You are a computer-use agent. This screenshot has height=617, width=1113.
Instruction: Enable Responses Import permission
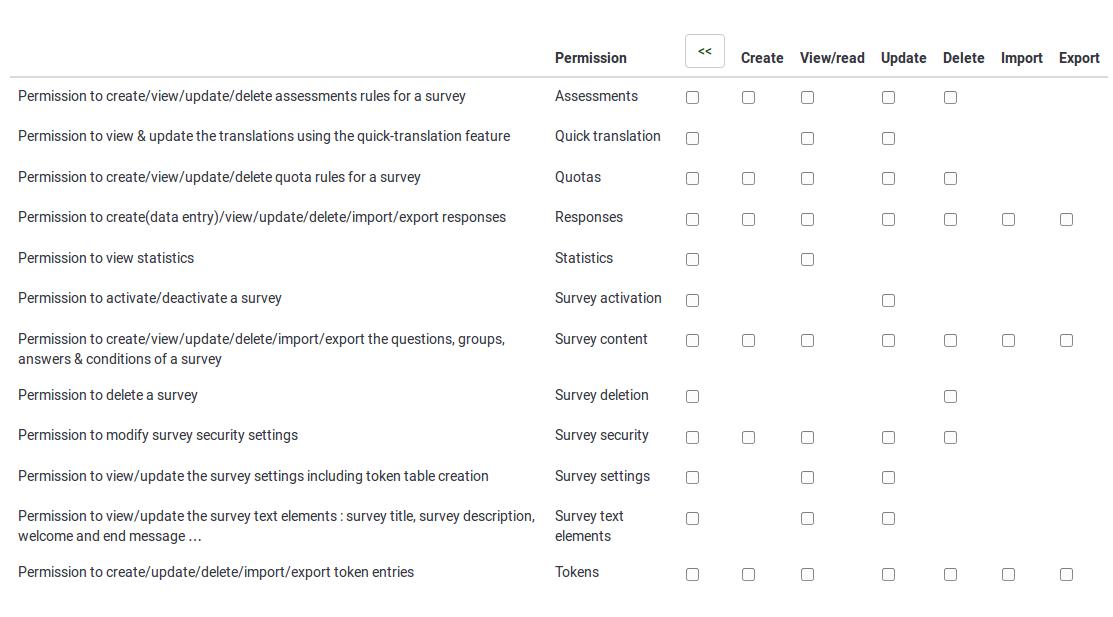[x=1008, y=219]
